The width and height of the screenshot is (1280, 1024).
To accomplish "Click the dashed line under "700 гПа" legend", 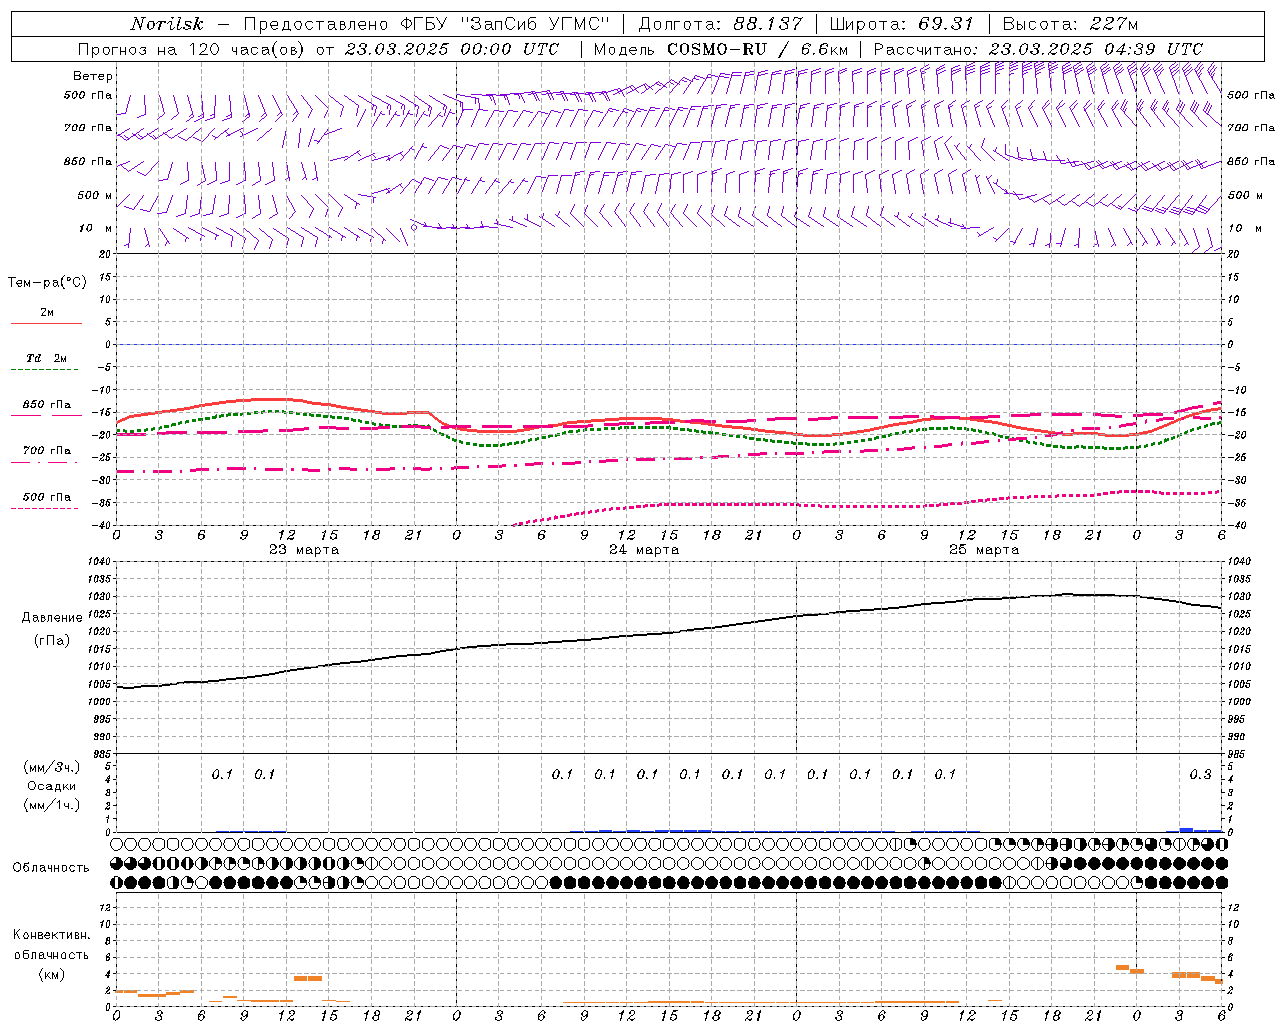I will coord(45,462).
